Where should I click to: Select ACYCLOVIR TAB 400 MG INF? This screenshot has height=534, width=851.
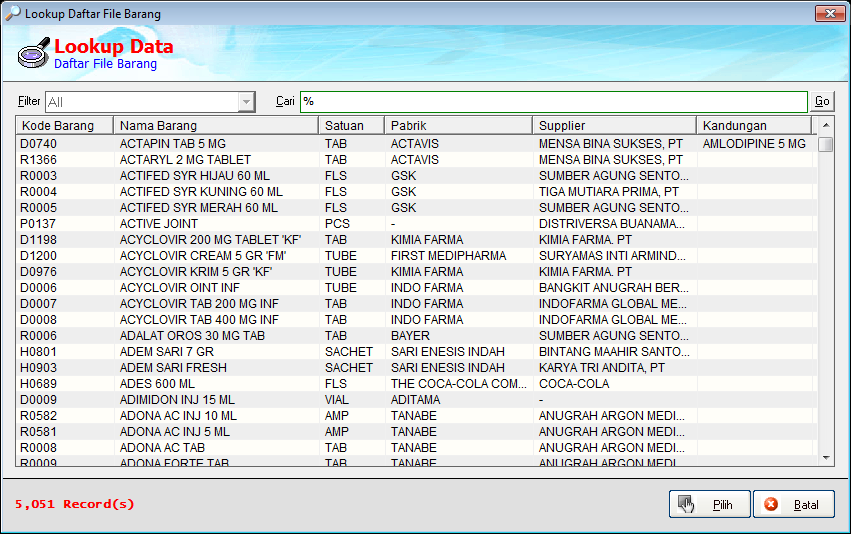pyautogui.click(x=416, y=320)
